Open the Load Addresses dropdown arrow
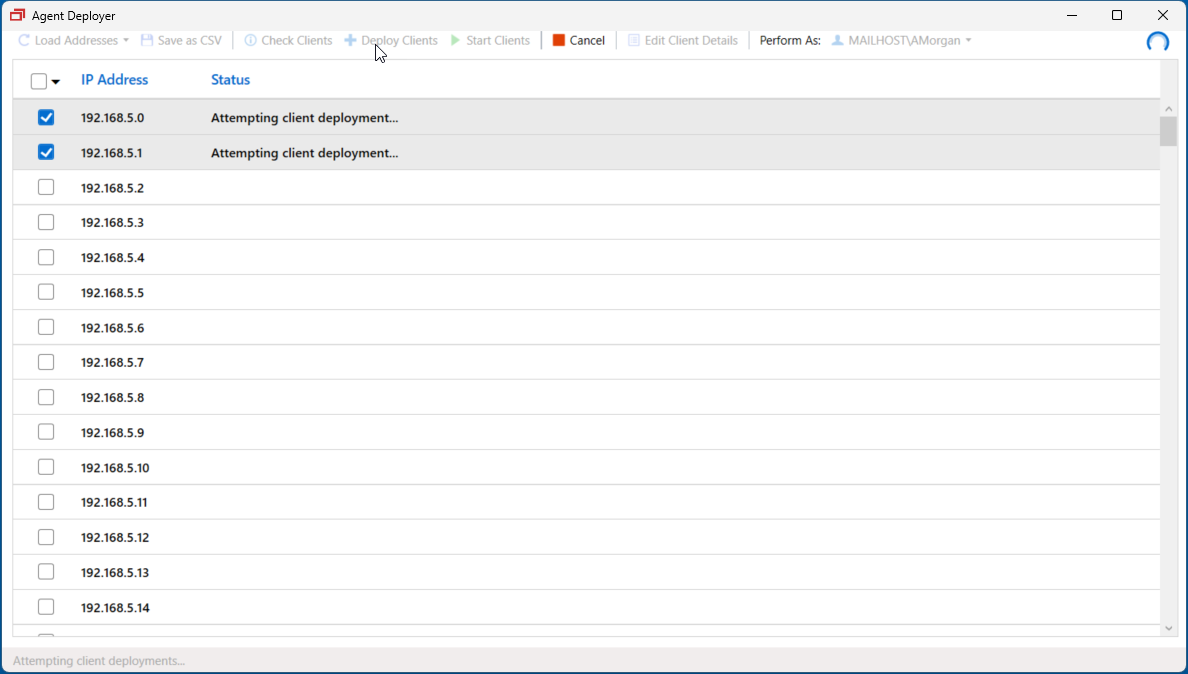Image resolution: width=1188 pixels, height=674 pixels. (x=126, y=40)
